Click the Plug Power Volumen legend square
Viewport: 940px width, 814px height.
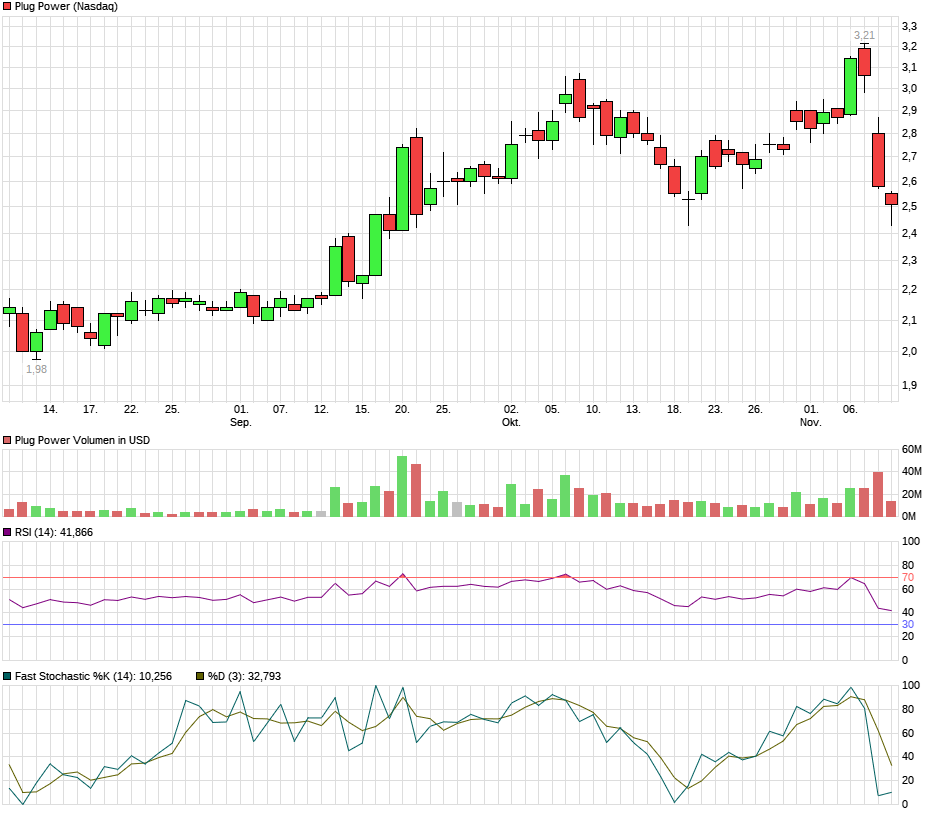pos(8,440)
